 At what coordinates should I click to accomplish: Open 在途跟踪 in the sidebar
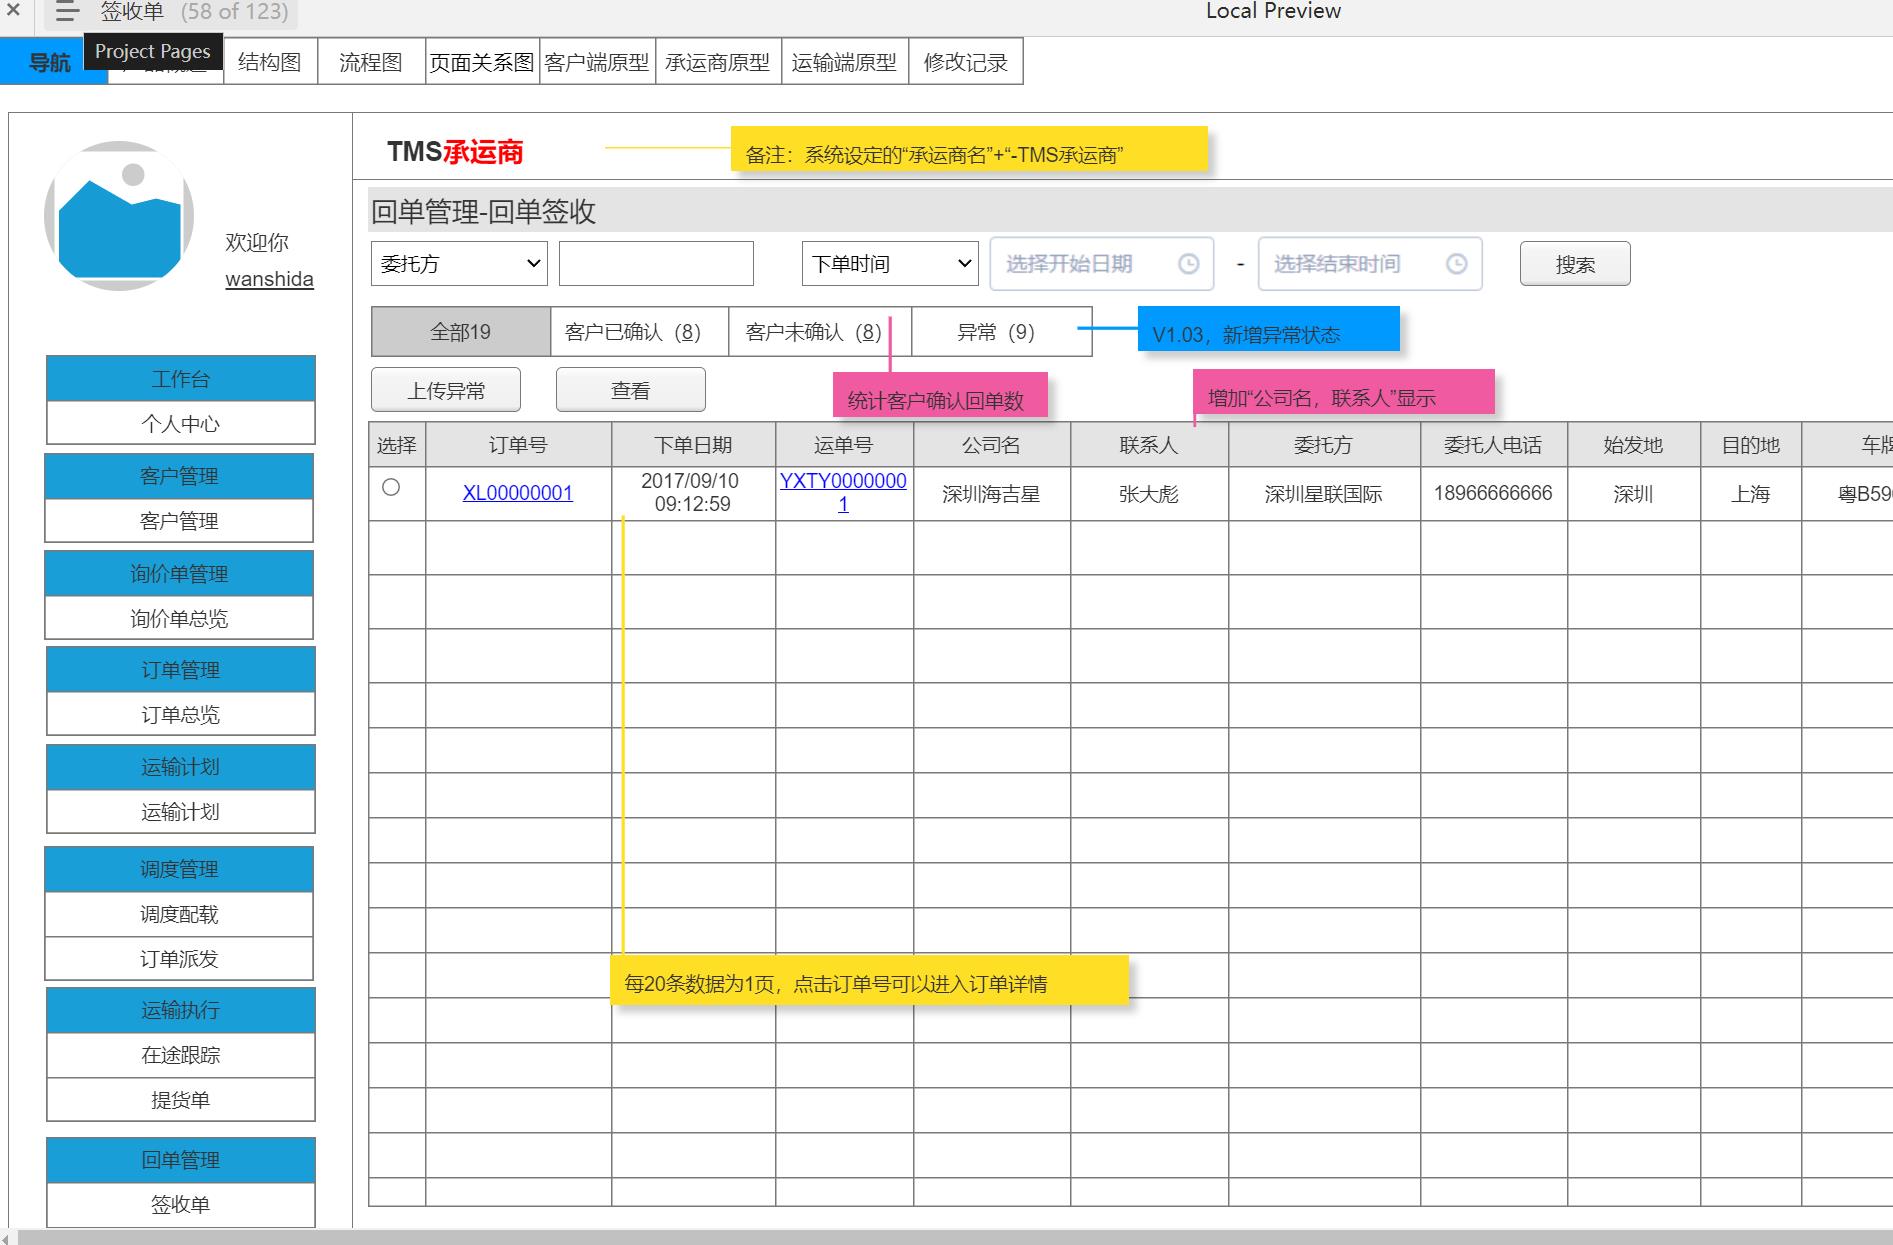point(181,1055)
